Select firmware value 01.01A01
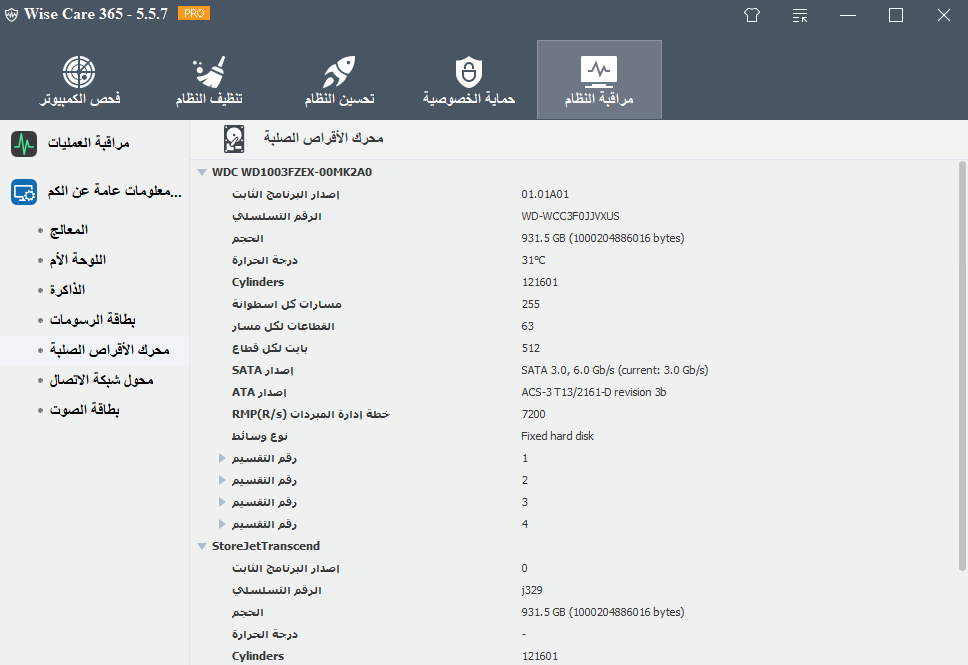The width and height of the screenshot is (968, 665). pyautogui.click(x=545, y=194)
